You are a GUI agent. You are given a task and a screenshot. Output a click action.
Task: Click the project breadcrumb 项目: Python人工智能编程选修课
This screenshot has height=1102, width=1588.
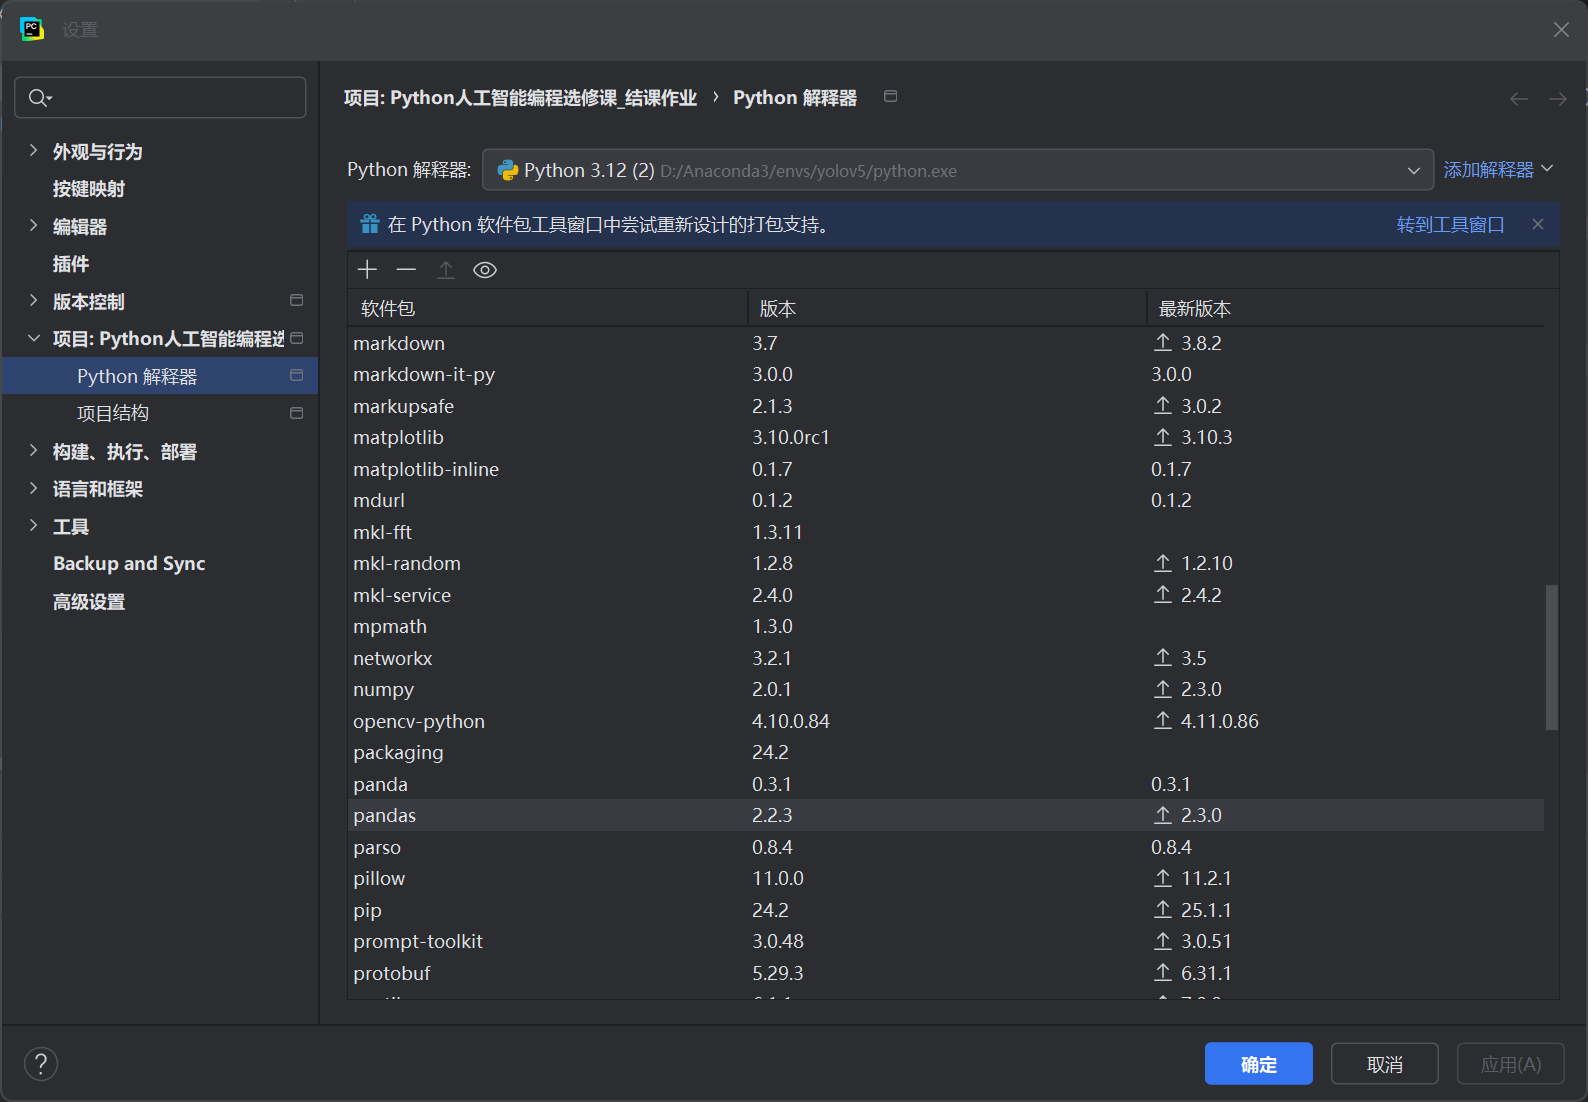coord(520,97)
